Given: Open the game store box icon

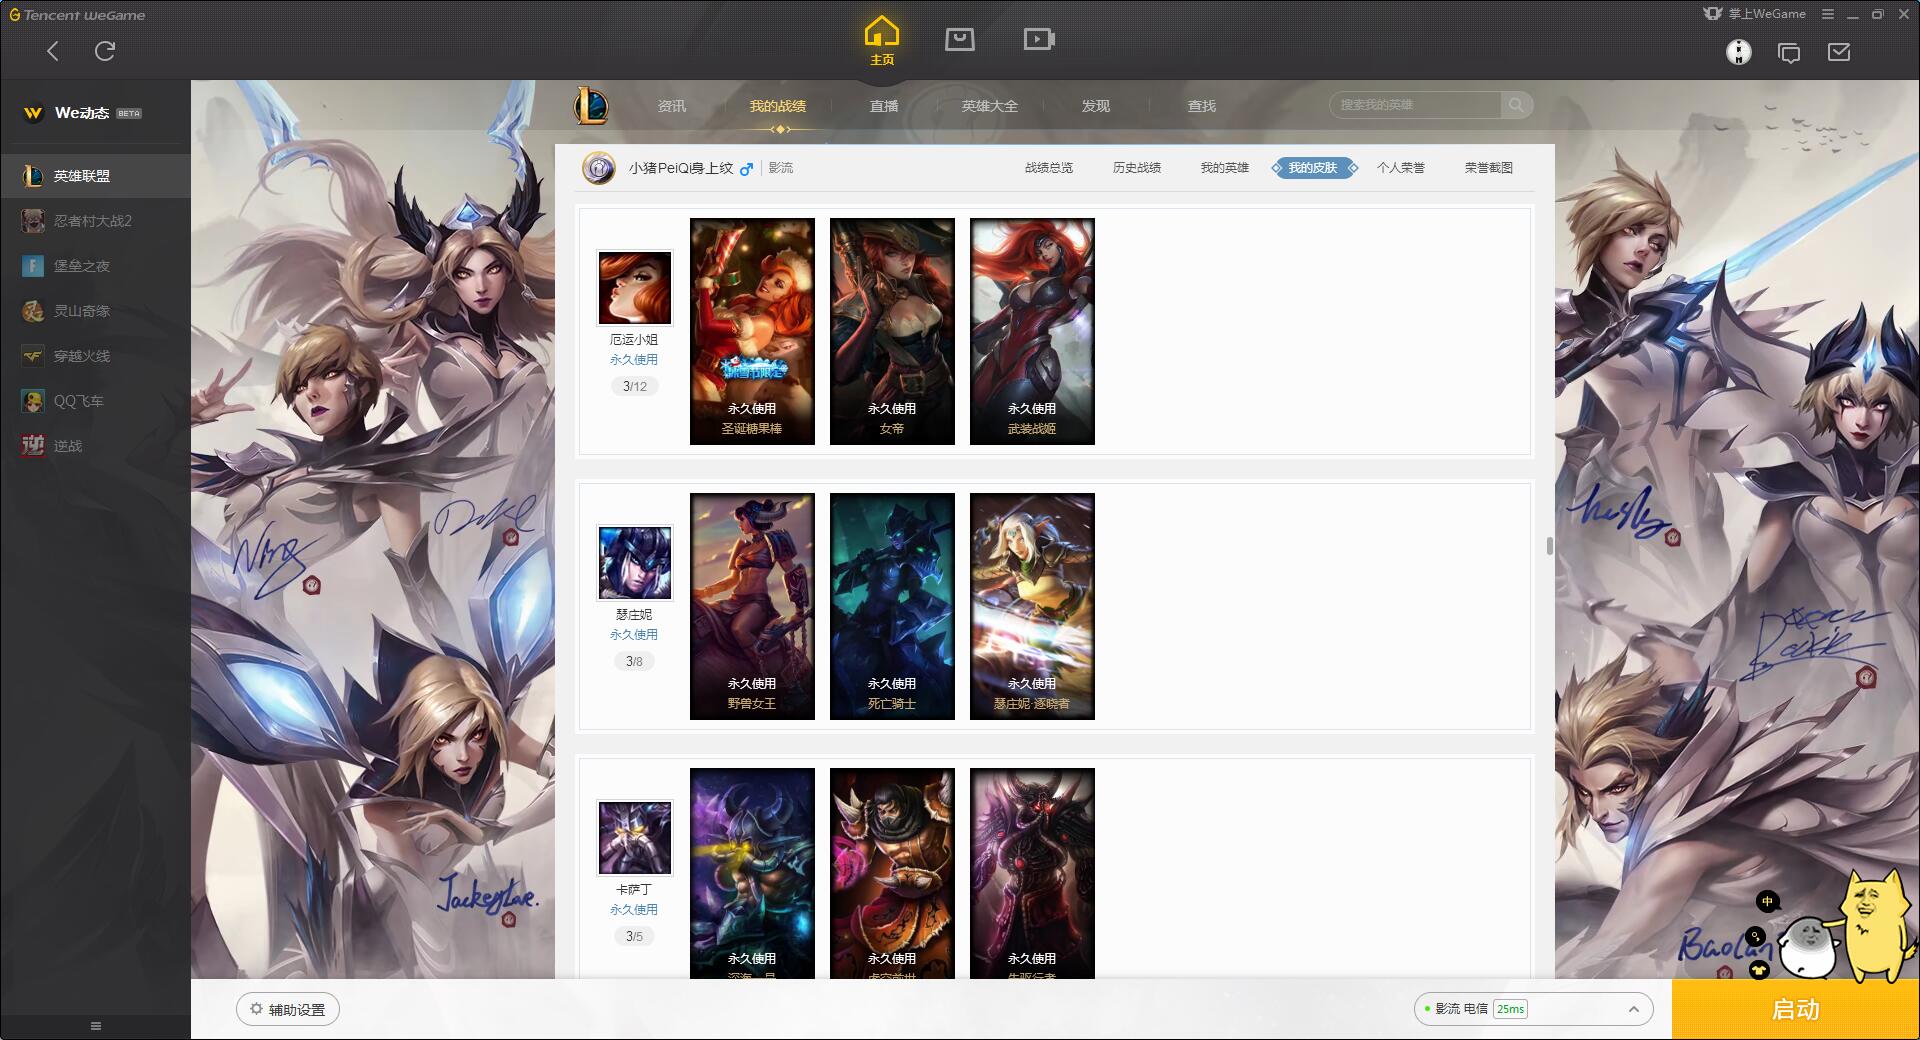Looking at the screenshot, I should pos(960,39).
